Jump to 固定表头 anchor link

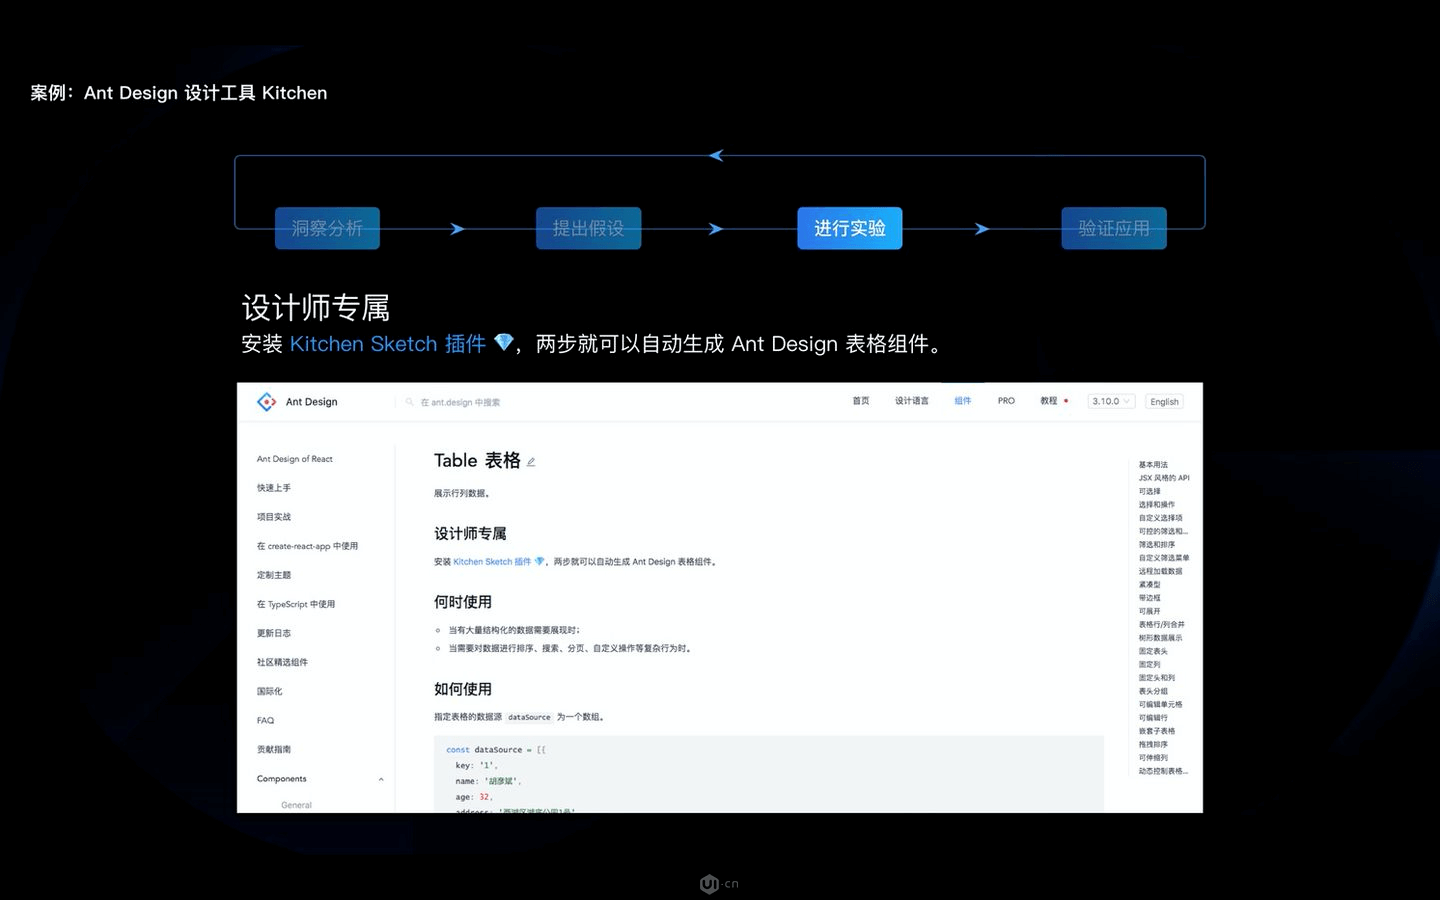[x=1153, y=651]
